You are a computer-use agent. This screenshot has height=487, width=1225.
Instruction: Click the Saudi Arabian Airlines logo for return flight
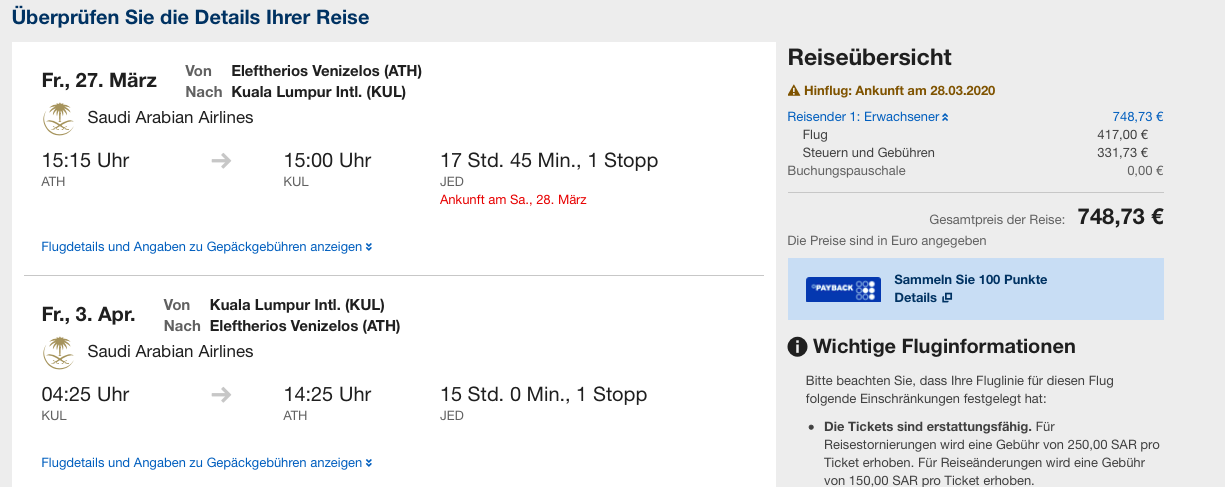tap(59, 353)
